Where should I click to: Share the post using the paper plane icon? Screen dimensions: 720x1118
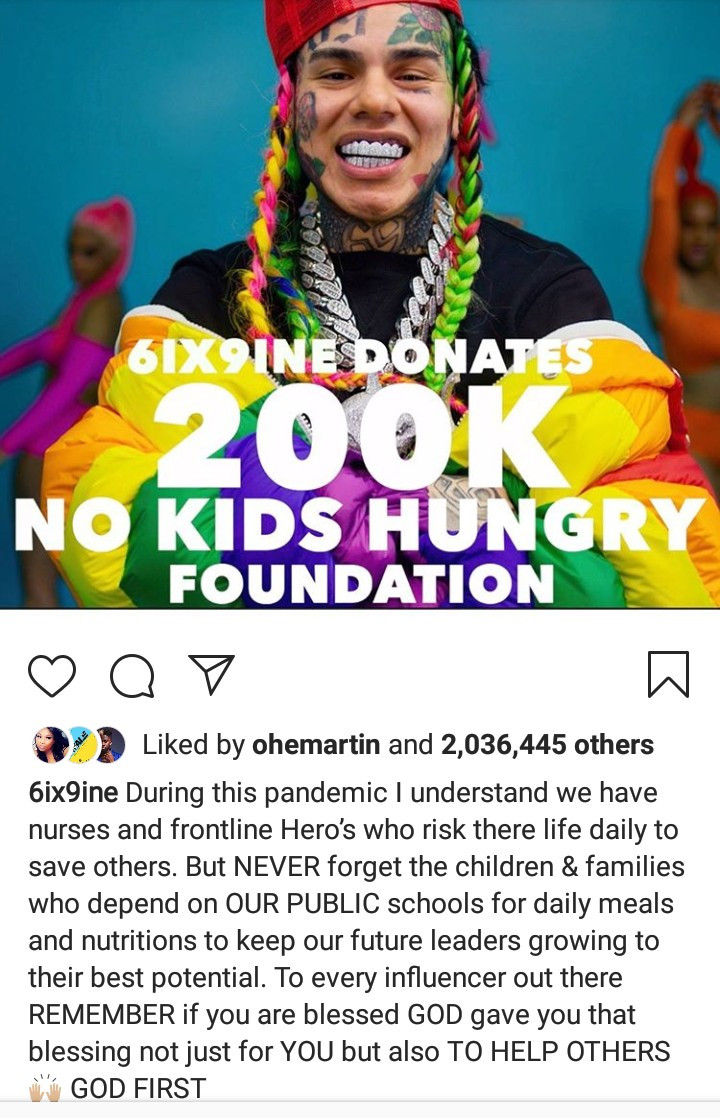click(212, 674)
